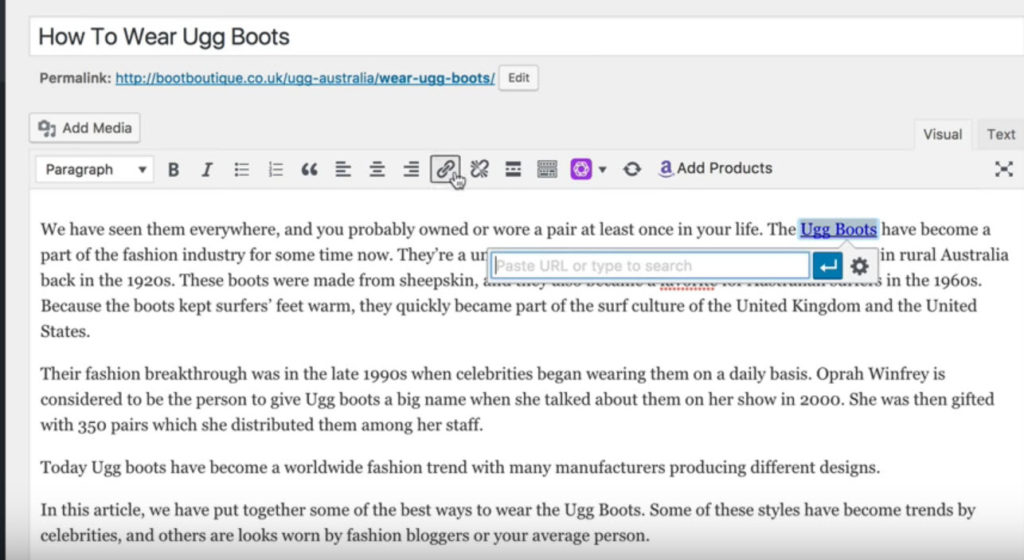Apply the link with blue arrow button
The image size is (1024, 560).
coord(827,266)
